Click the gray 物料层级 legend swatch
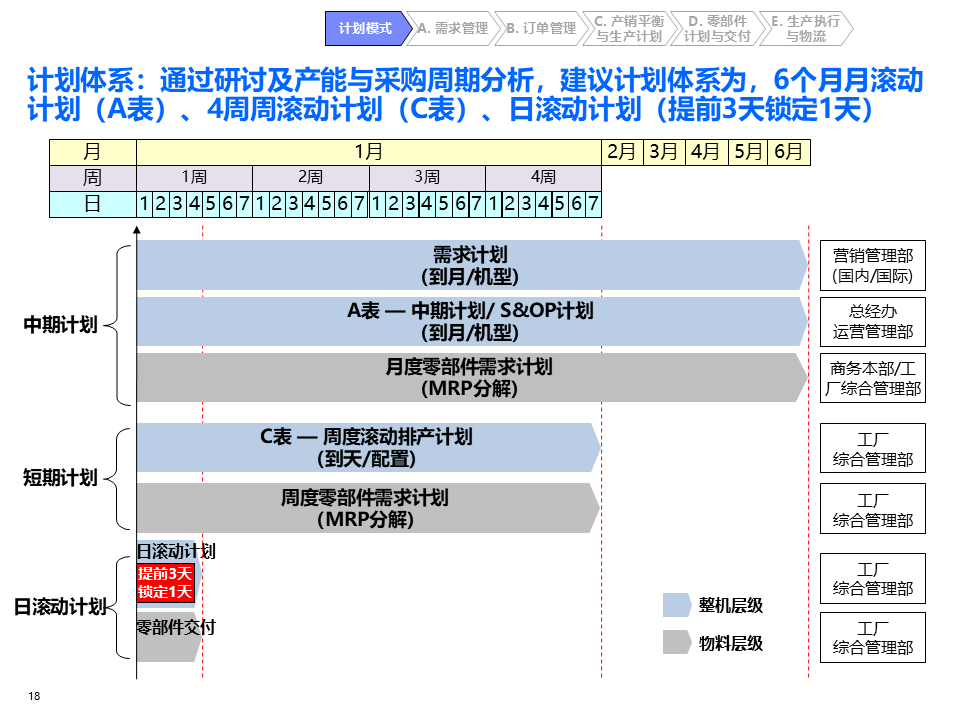 click(x=677, y=643)
